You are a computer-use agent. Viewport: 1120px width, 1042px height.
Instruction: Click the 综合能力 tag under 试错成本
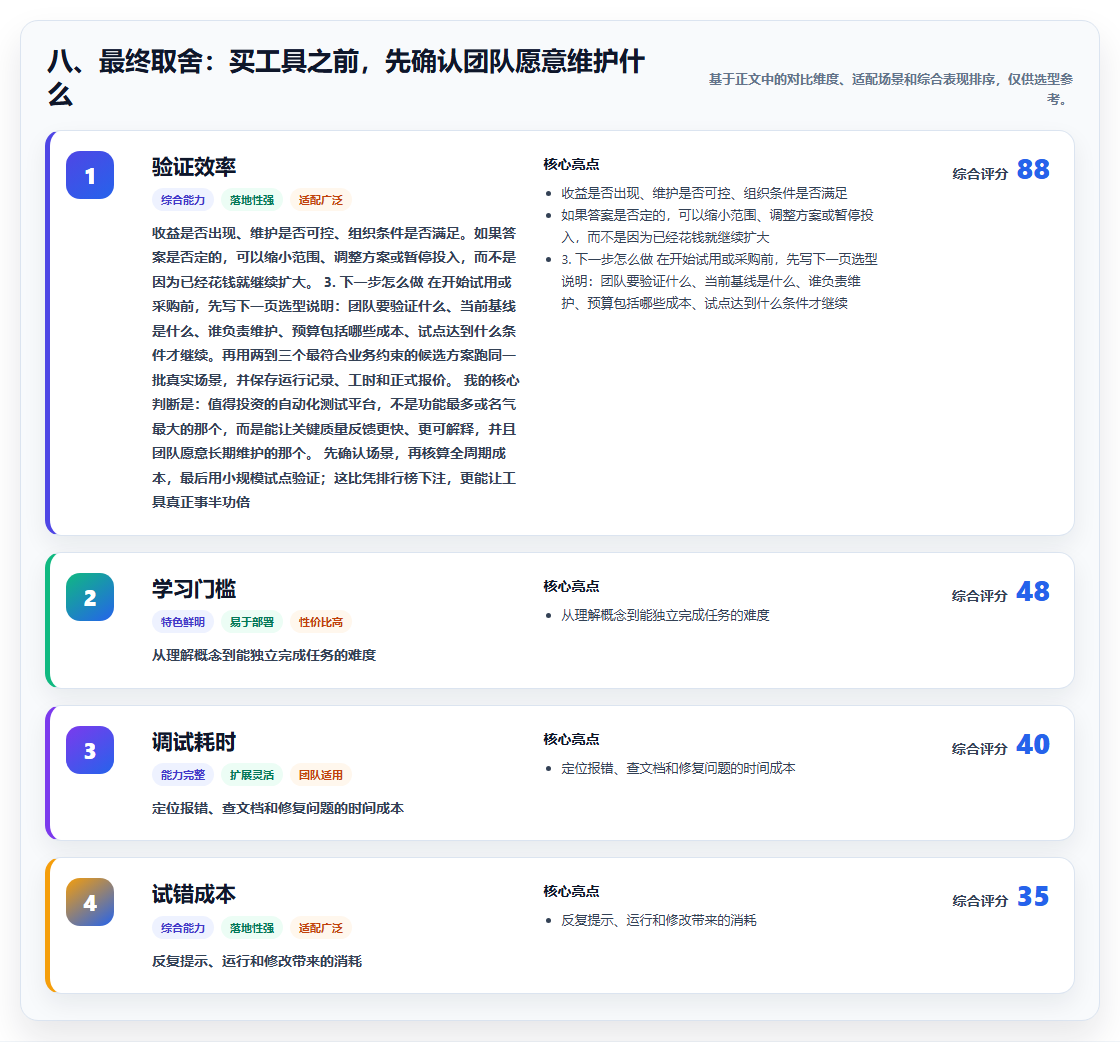point(183,928)
